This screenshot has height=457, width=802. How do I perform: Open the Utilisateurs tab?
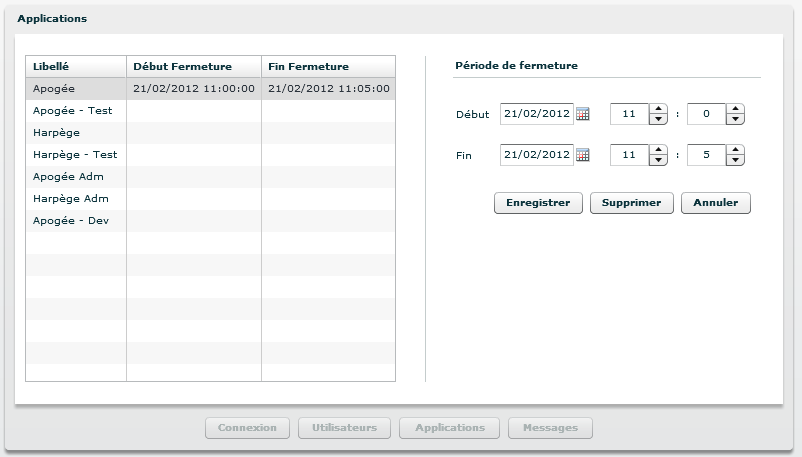(x=344, y=428)
